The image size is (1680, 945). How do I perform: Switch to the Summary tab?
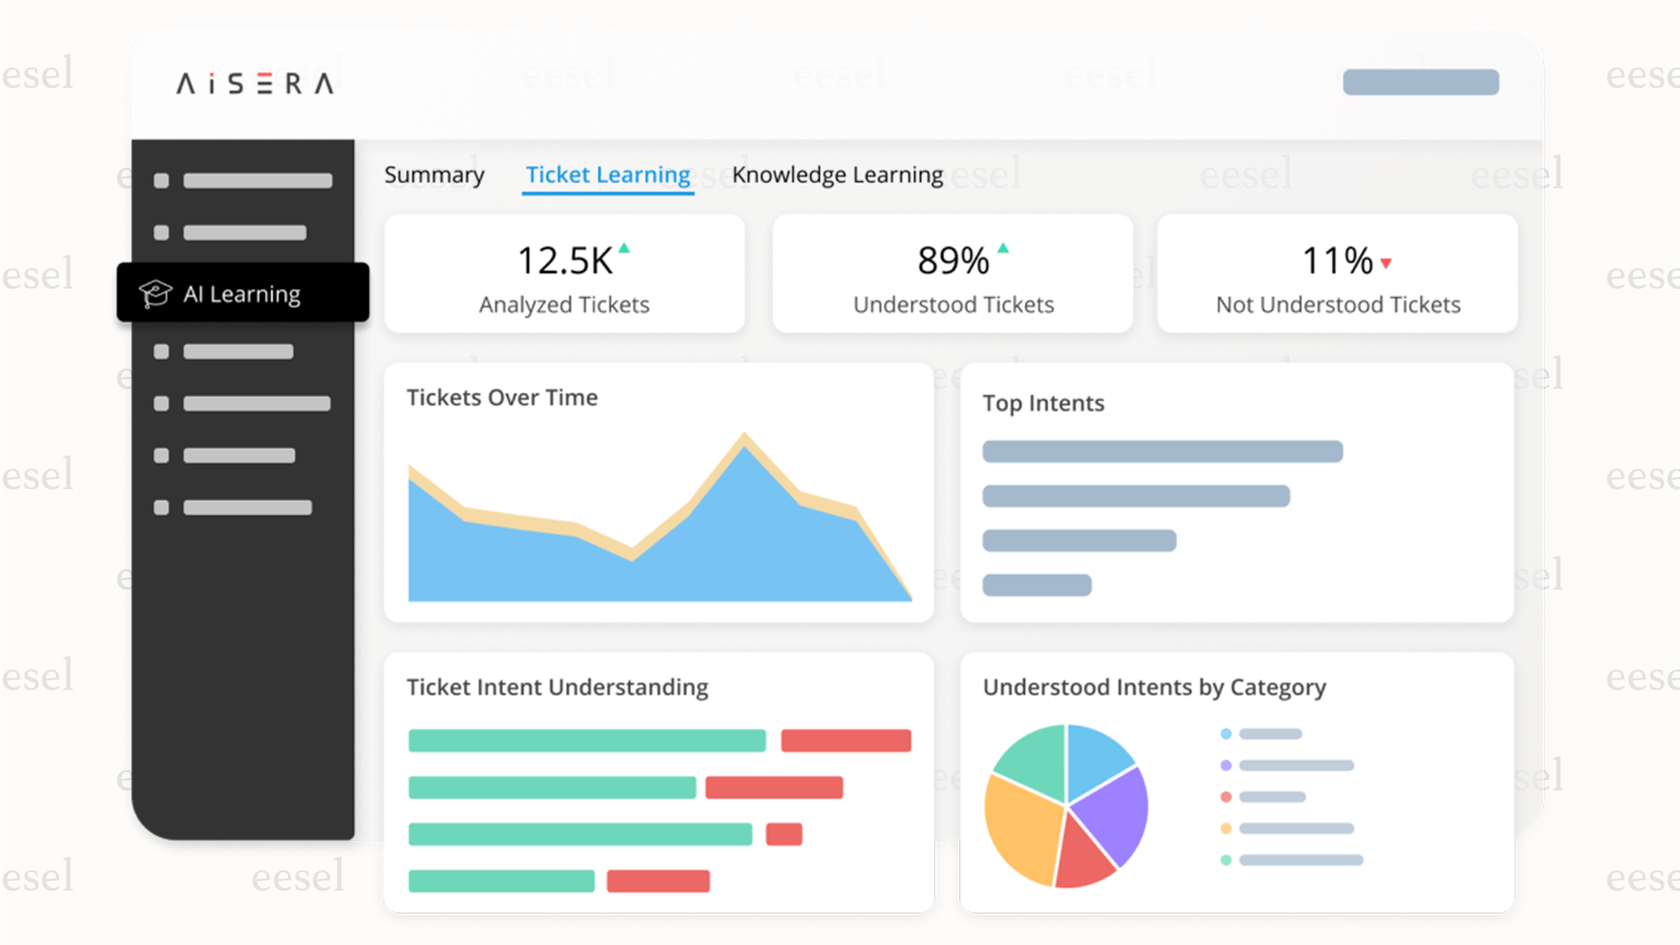tap(434, 174)
